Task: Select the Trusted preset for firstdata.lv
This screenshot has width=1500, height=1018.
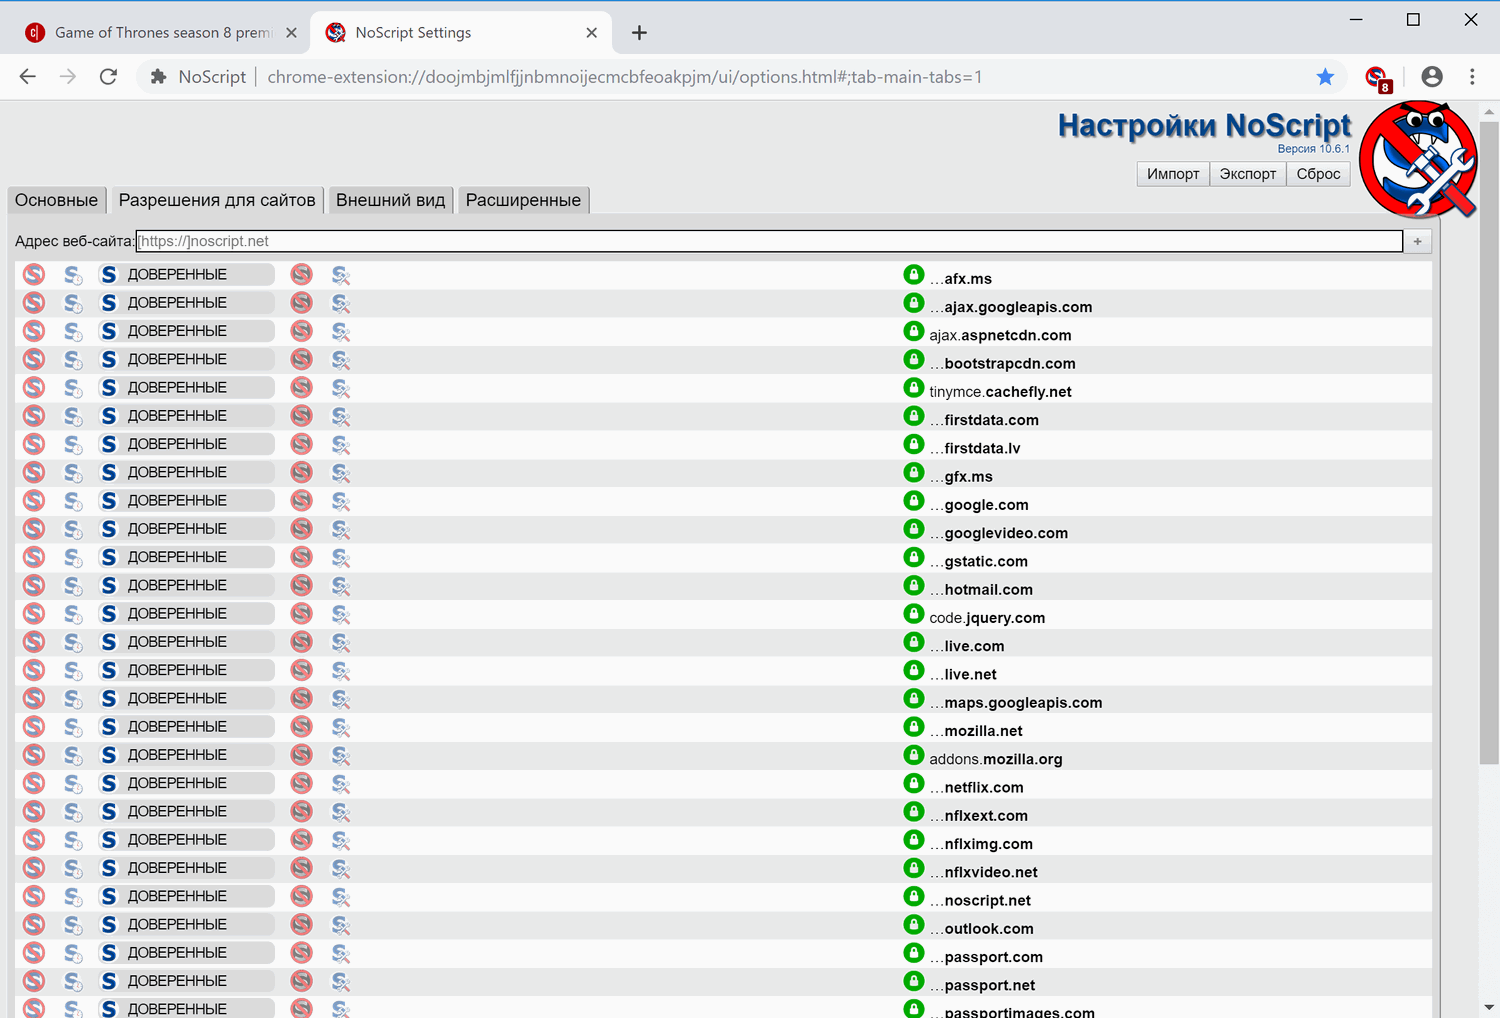Action: pos(109,444)
